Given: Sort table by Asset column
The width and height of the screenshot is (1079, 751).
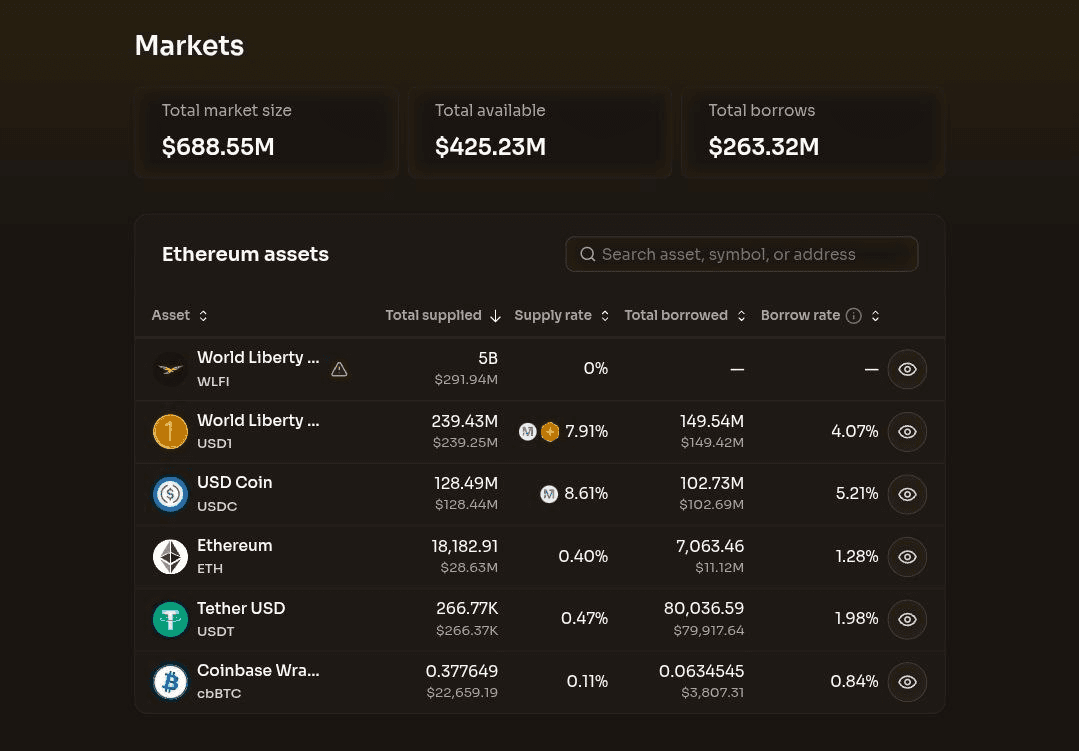Looking at the screenshot, I should point(179,315).
